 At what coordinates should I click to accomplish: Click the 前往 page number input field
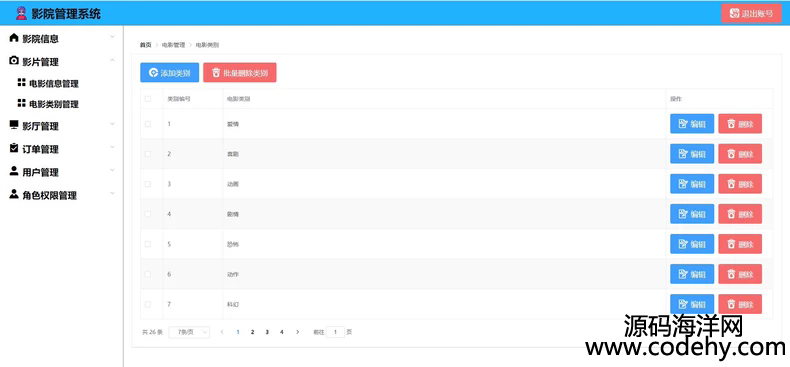(x=336, y=332)
